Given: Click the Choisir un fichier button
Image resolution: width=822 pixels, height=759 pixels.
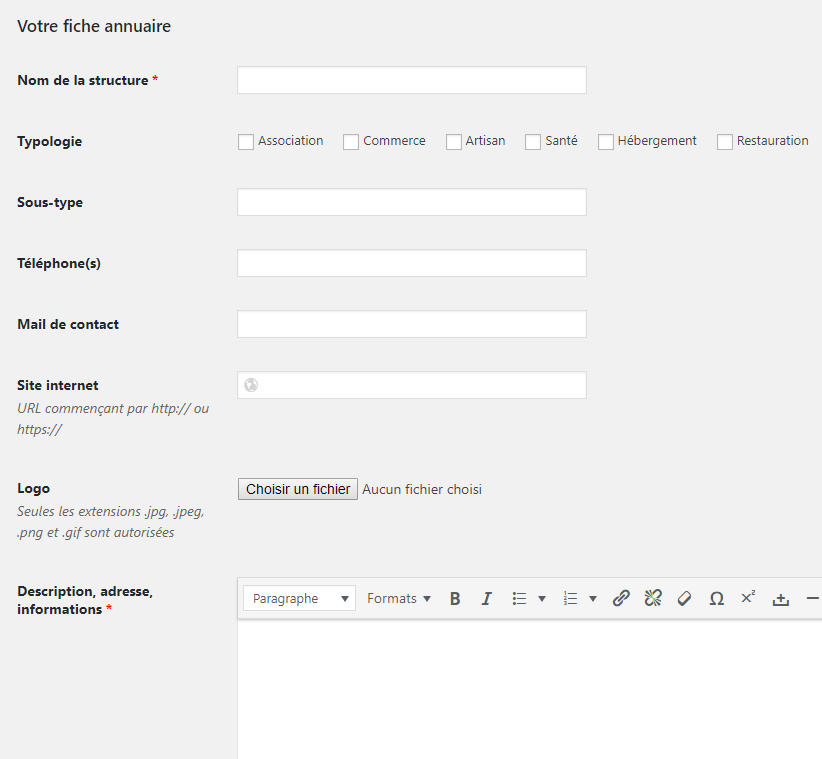Looking at the screenshot, I should pyautogui.click(x=298, y=489).
